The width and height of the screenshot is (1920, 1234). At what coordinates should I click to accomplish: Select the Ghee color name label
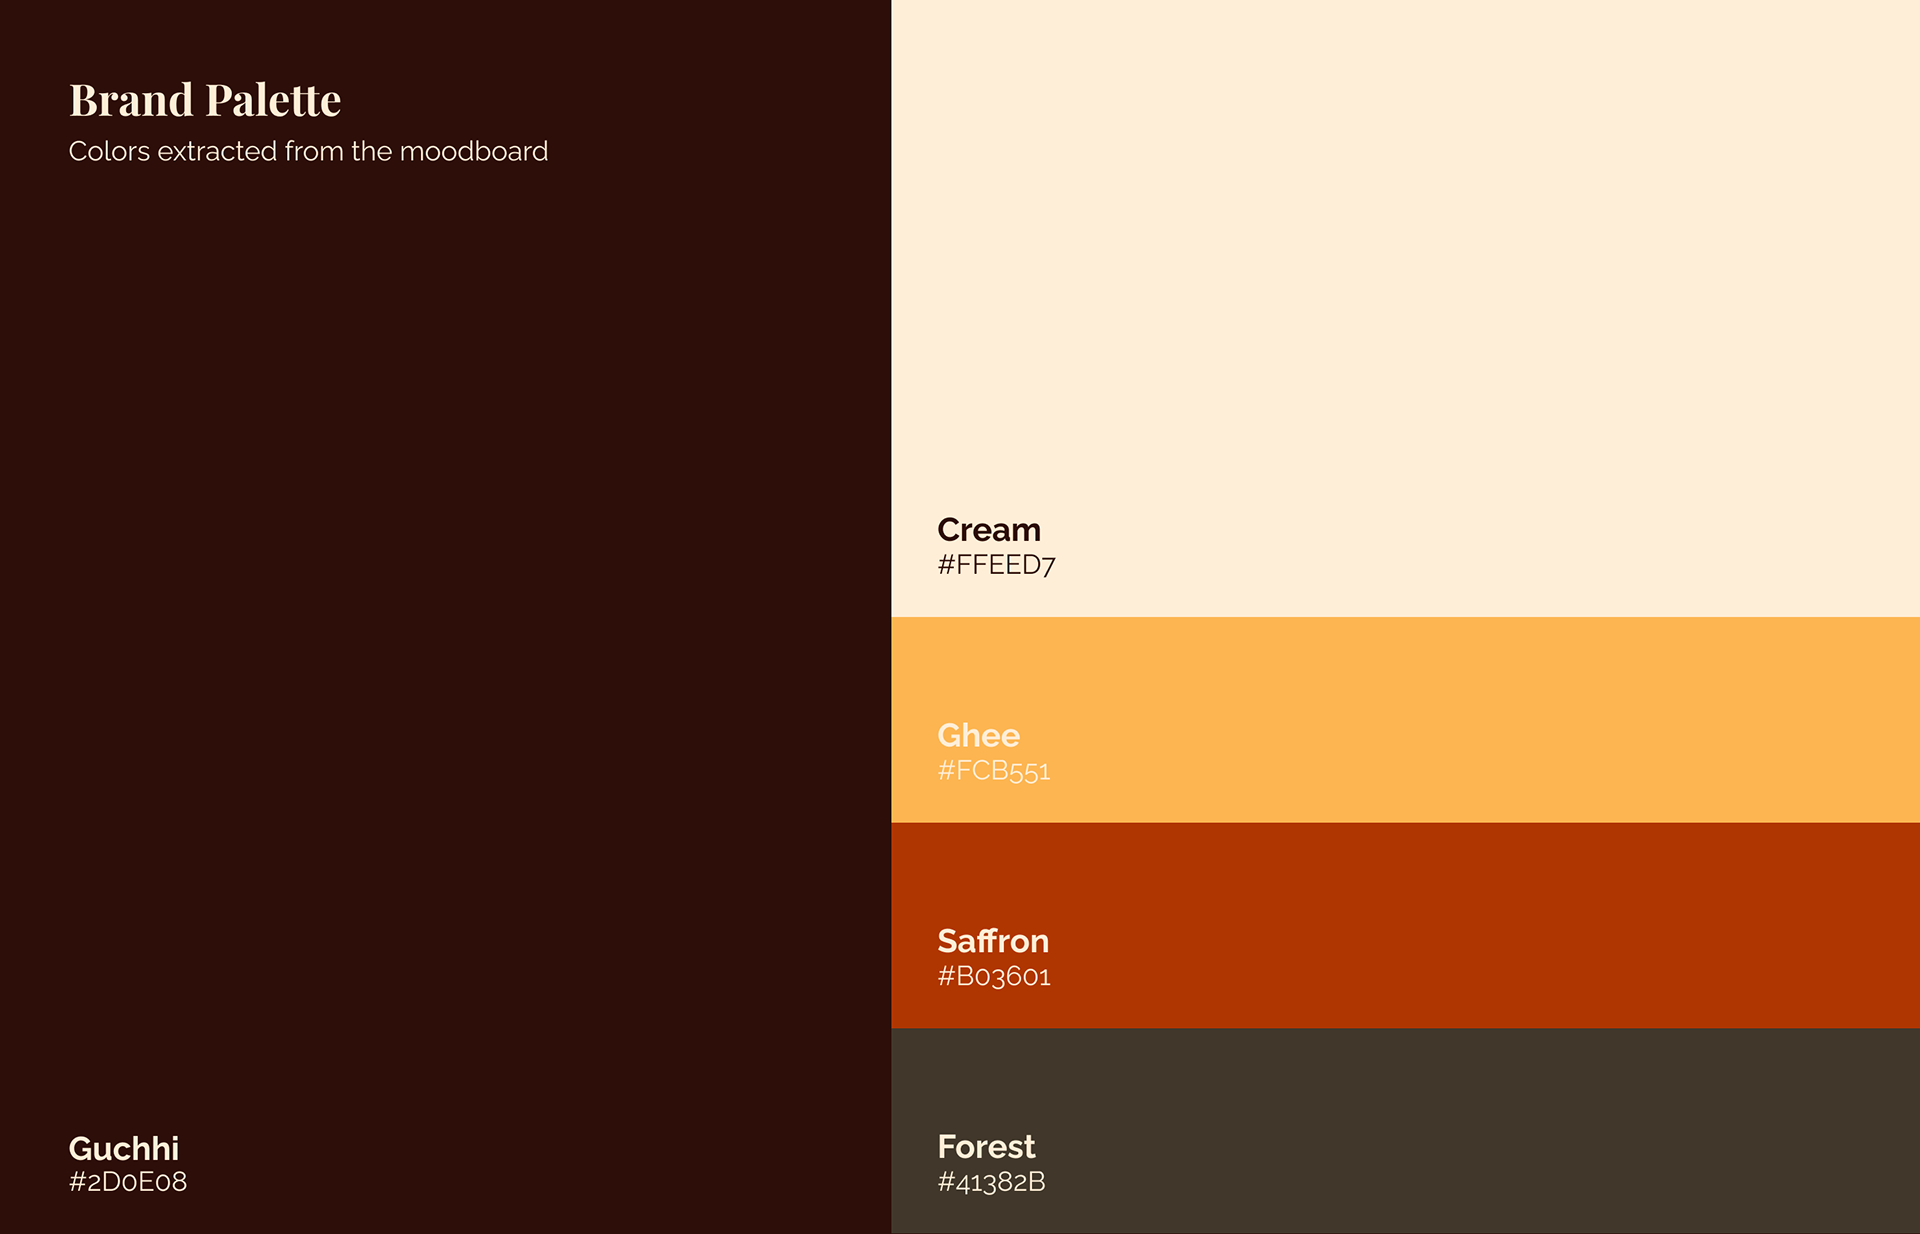[x=978, y=735]
